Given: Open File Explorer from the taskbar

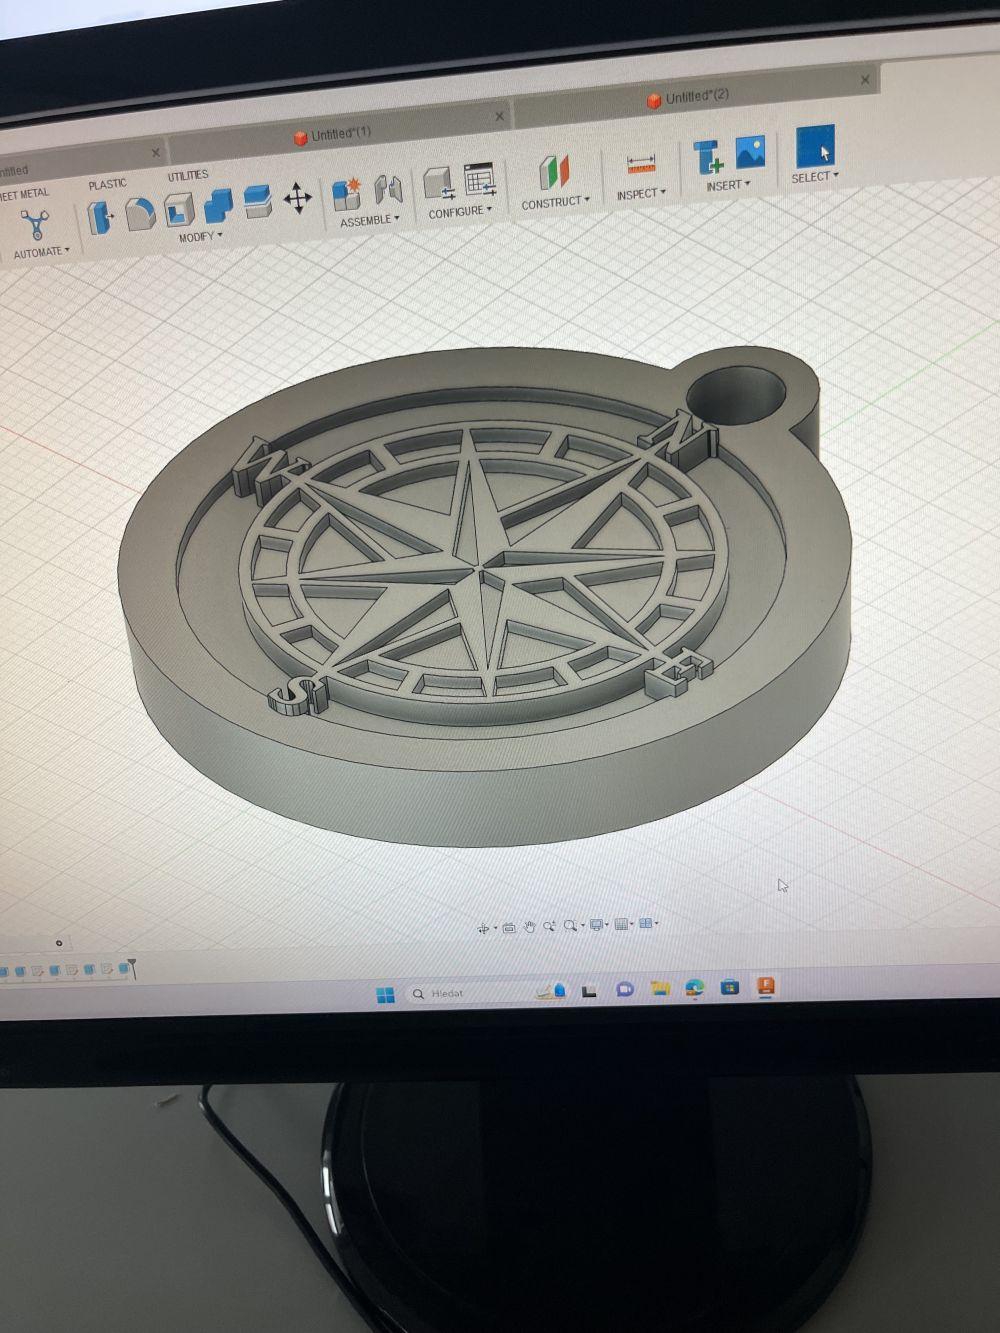Looking at the screenshot, I should (660, 989).
